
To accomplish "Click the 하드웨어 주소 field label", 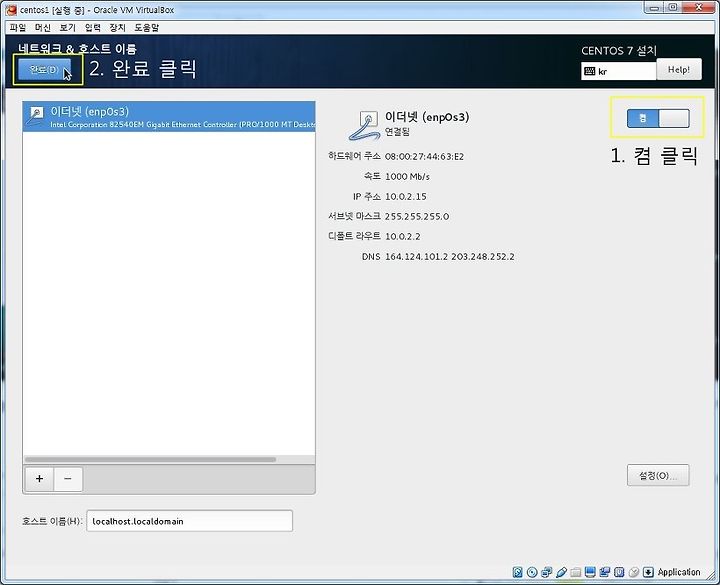I will pyautogui.click(x=354, y=156).
